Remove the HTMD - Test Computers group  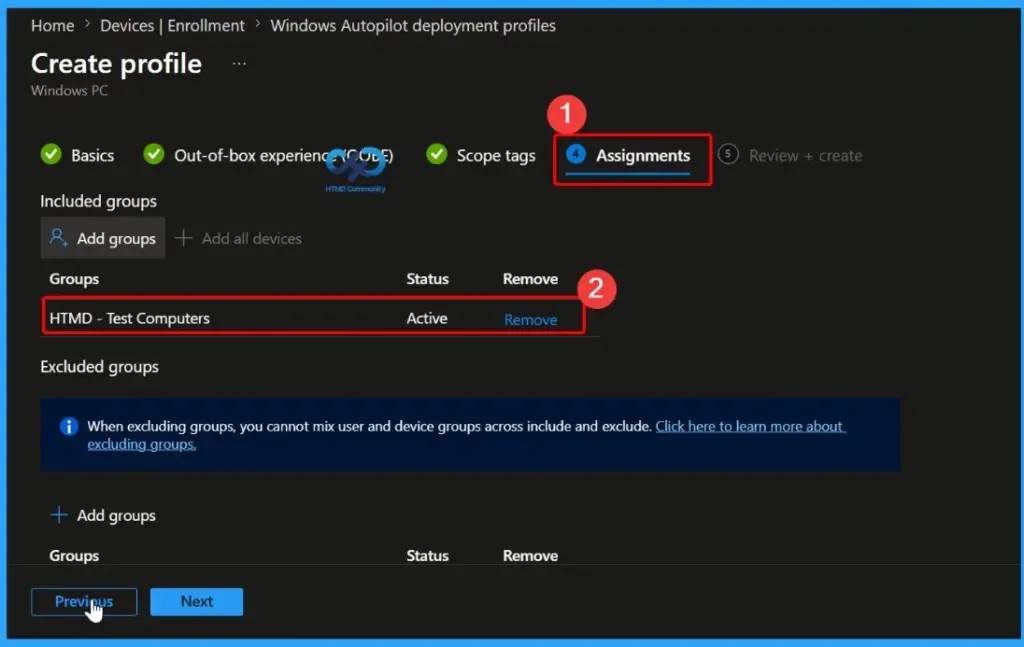(530, 319)
